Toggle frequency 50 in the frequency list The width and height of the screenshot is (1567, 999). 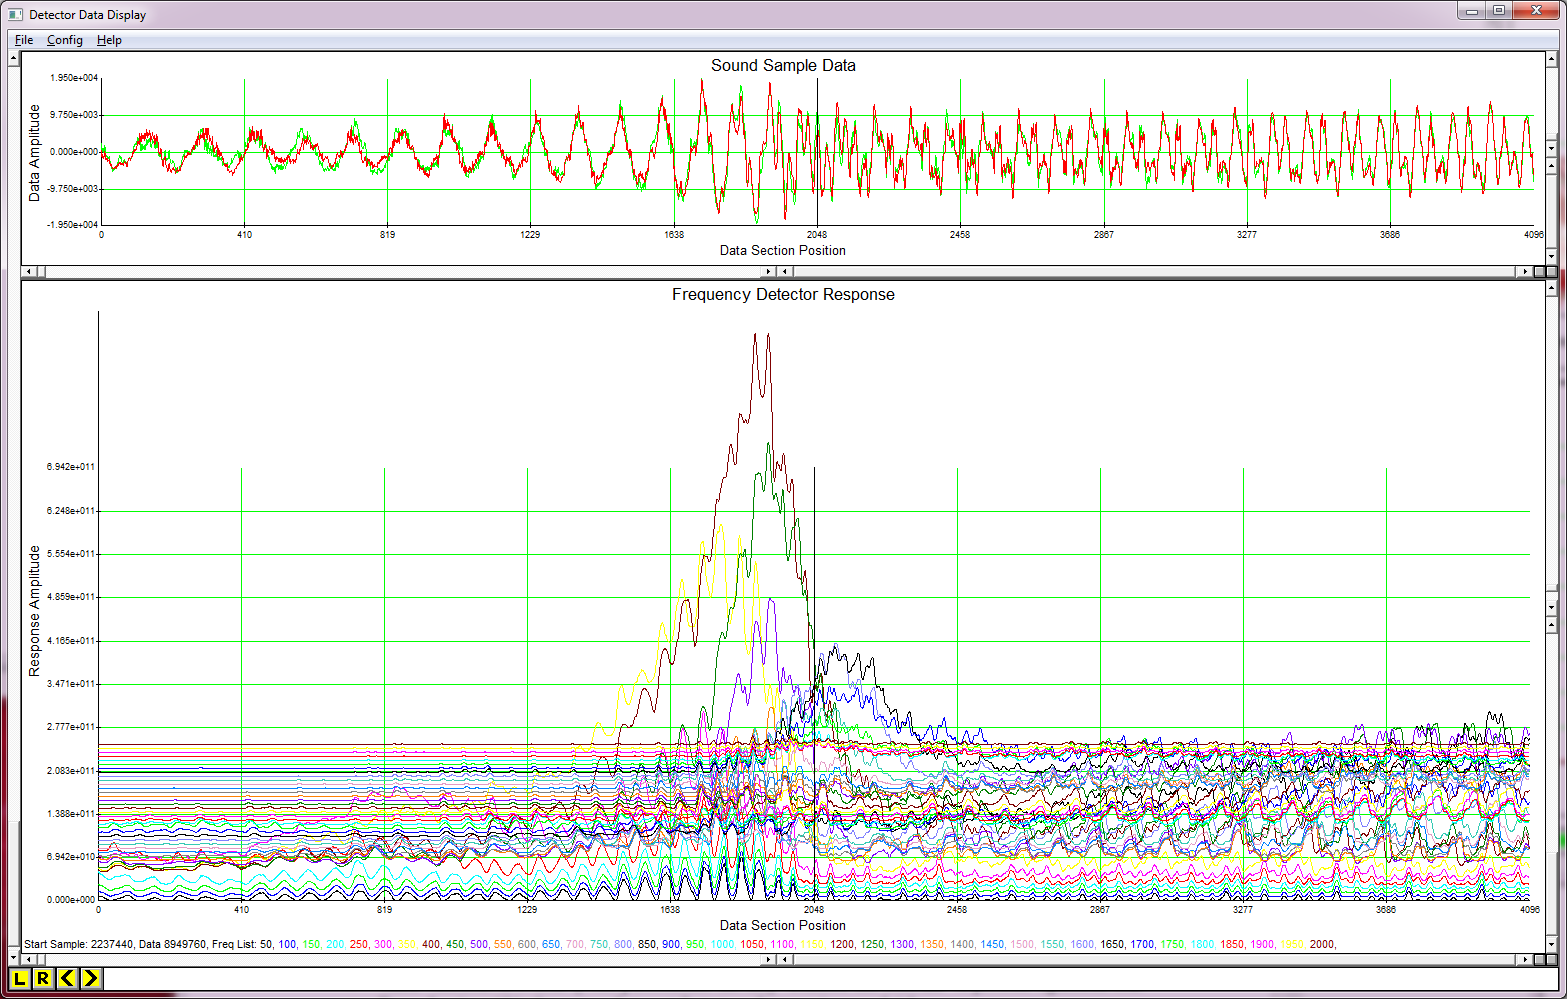pyautogui.click(x=266, y=943)
